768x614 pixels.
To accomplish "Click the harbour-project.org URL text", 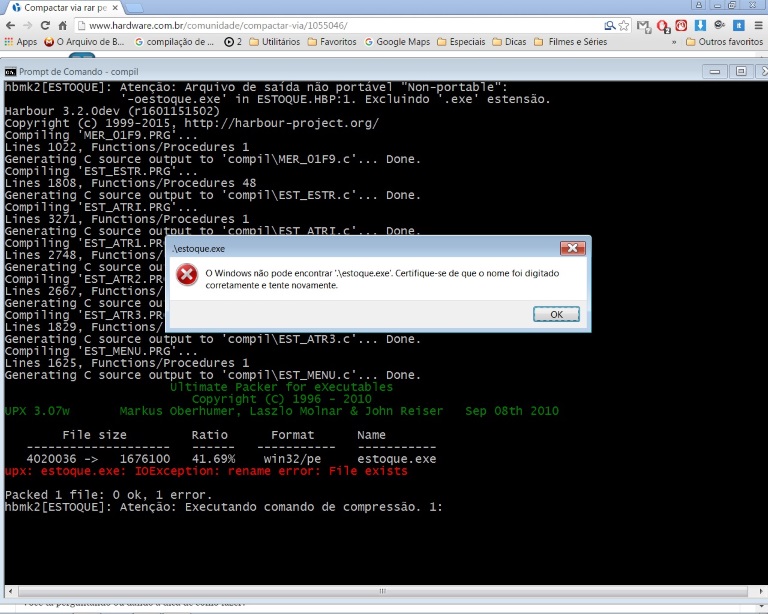I will (x=282, y=123).
